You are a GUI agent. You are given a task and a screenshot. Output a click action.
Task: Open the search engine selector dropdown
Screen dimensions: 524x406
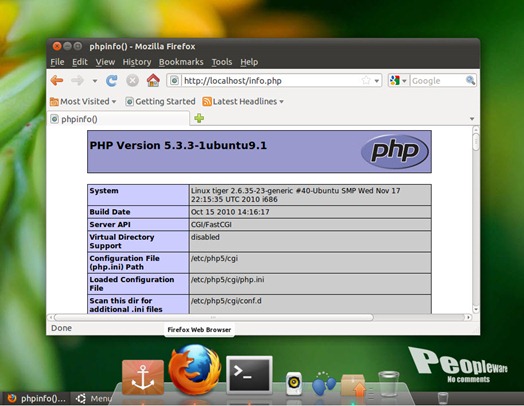click(x=398, y=81)
